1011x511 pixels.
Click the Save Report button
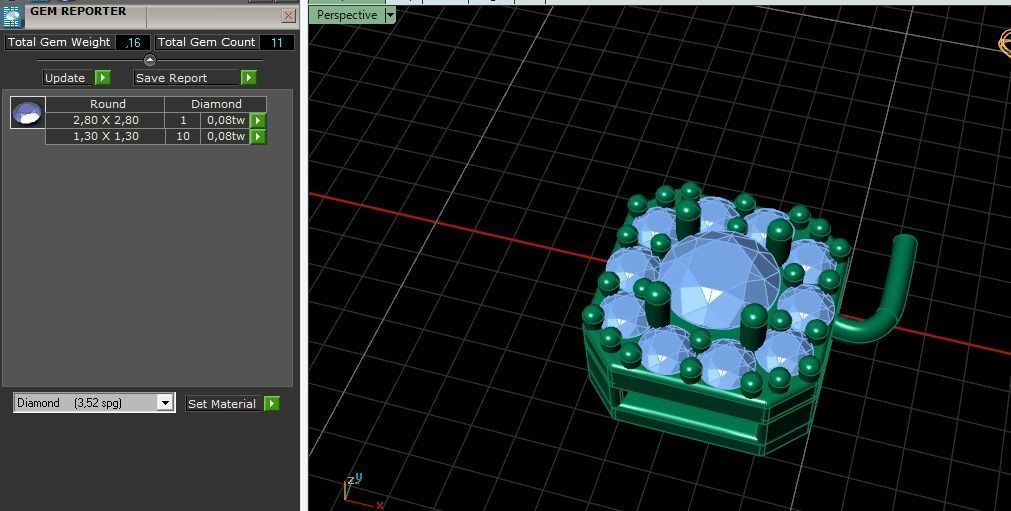(x=186, y=78)
